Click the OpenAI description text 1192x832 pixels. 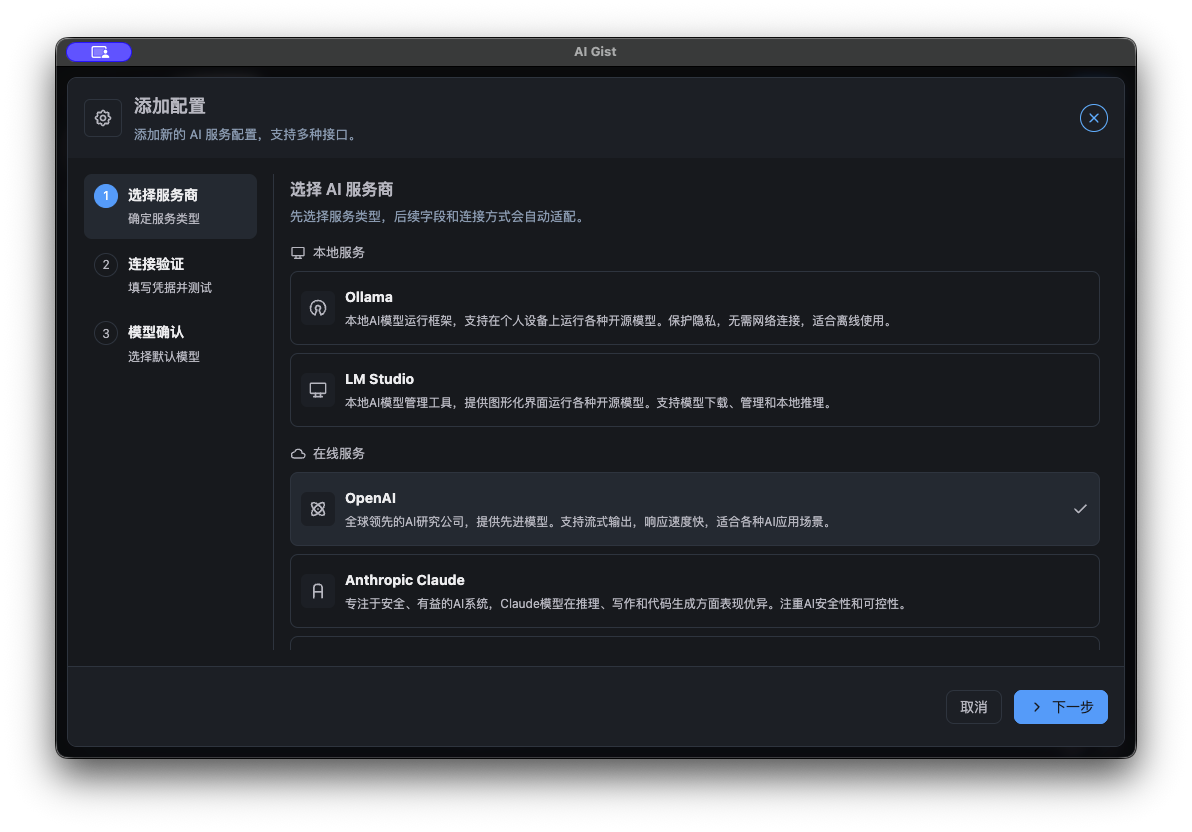tap(591, 522)
